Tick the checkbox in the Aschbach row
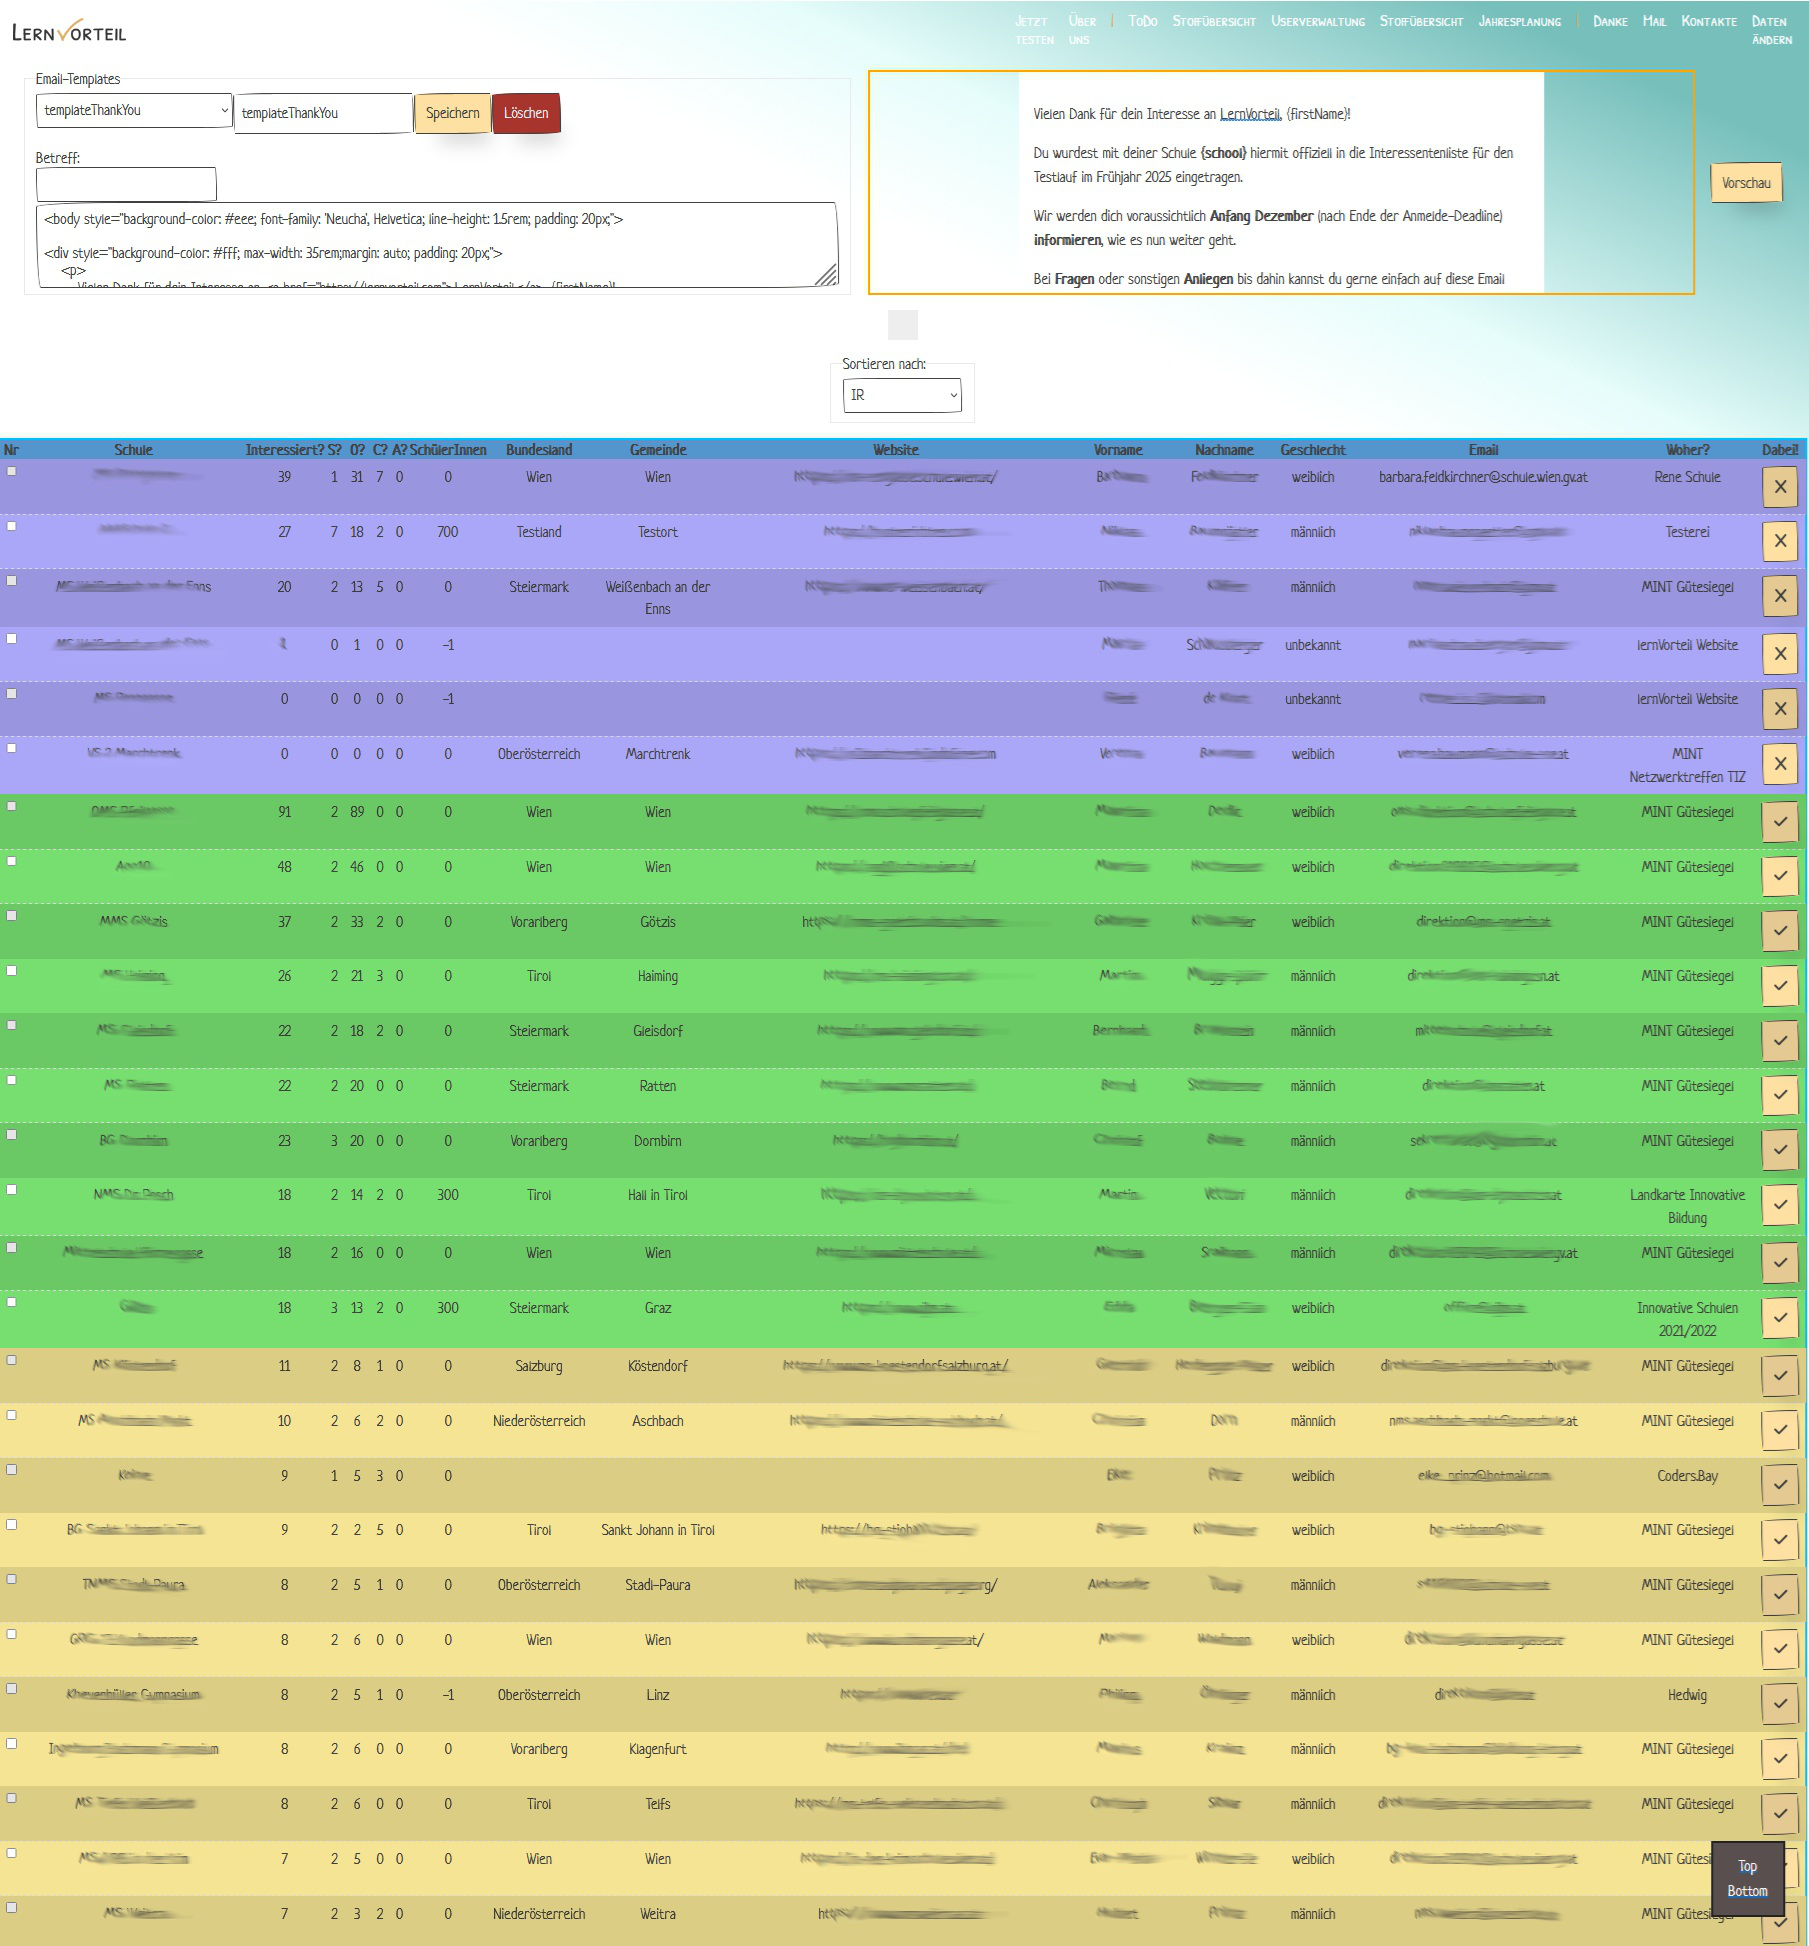 click(12, 1415)
